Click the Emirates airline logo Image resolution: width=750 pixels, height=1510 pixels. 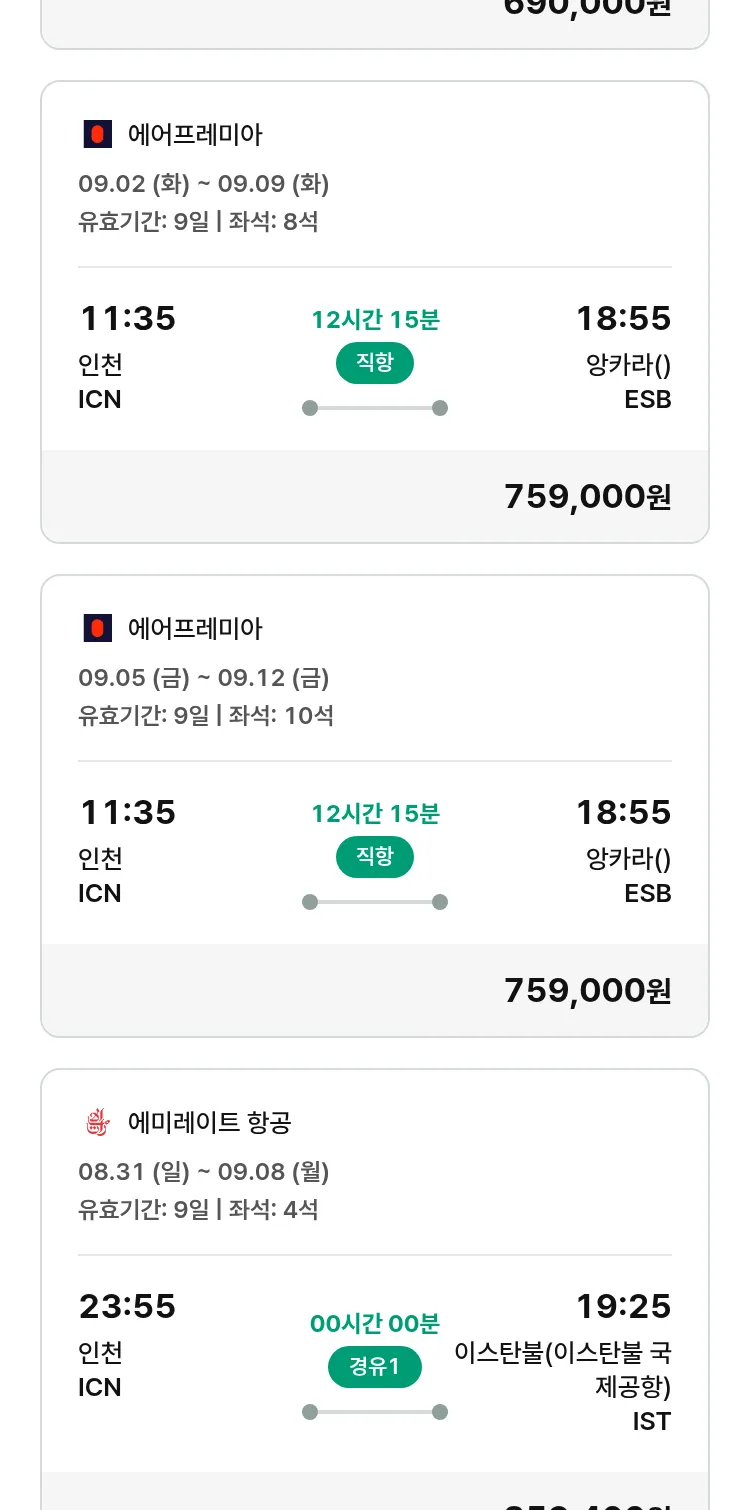point(97,1122)
